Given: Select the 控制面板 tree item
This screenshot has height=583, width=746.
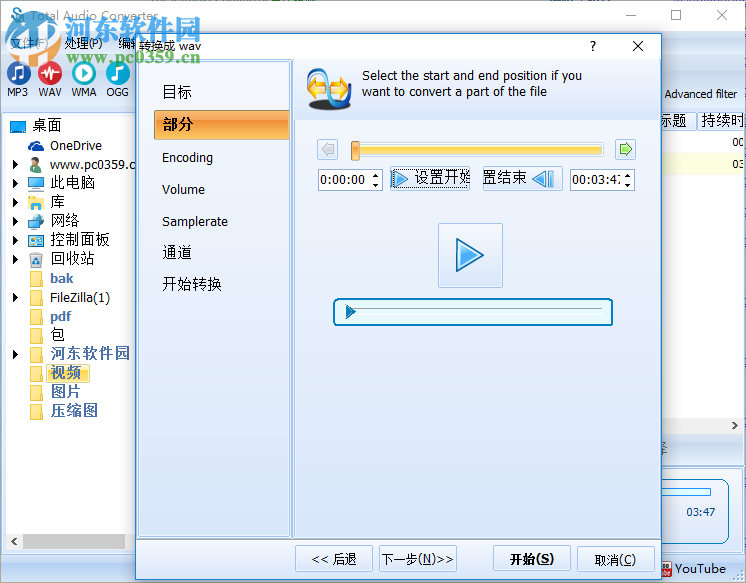Looking at the screenshot, I should pos(80,240).
